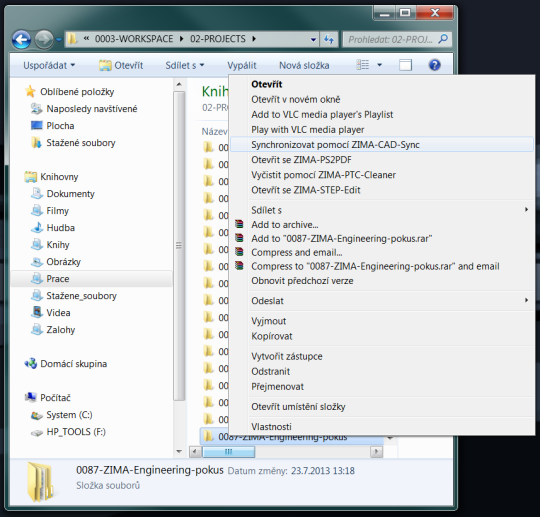Open the Hudba library
Image resolution: width=540 pixels, height=517 pixels.
tap(53, 228)
